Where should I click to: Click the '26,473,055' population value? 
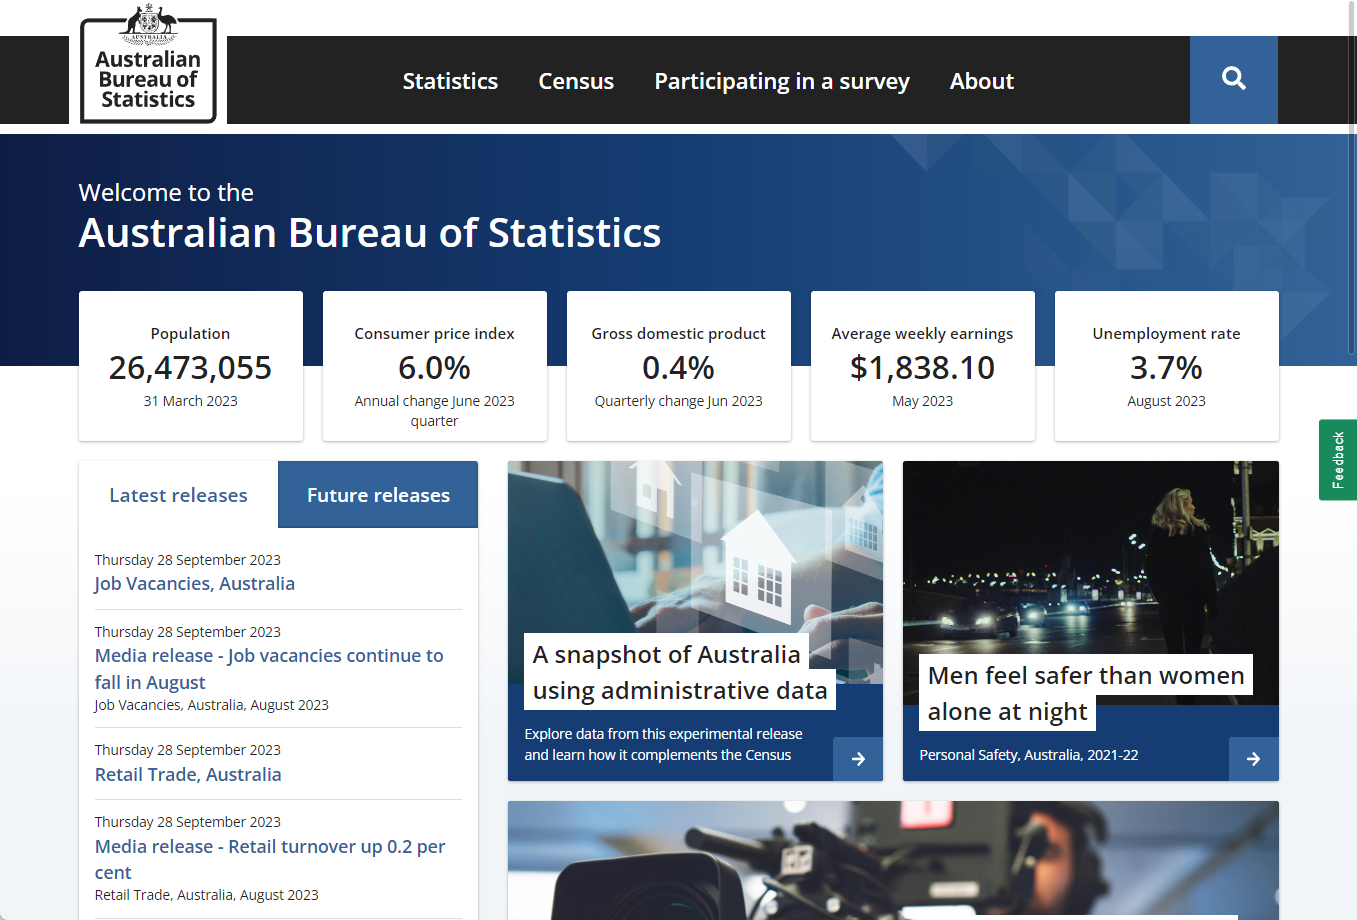[x=191, y=368]
